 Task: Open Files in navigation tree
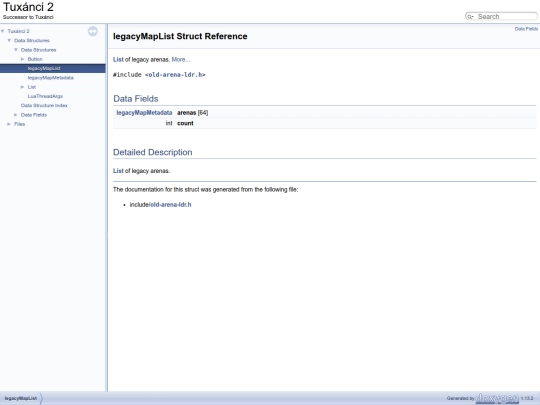tap(20, 124)
